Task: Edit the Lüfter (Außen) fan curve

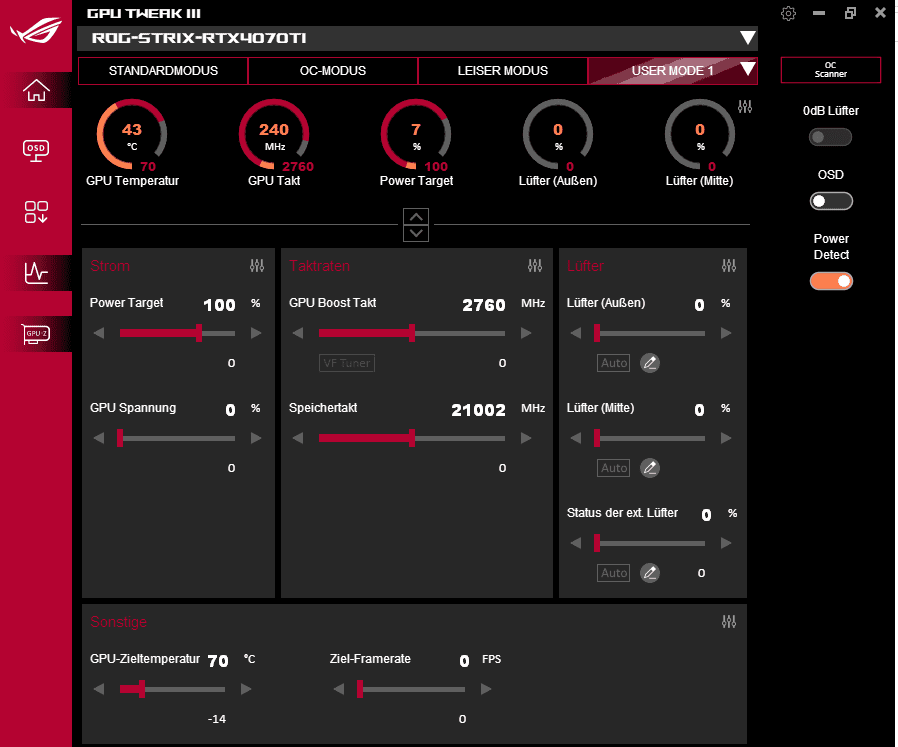Action: [649, 363]
